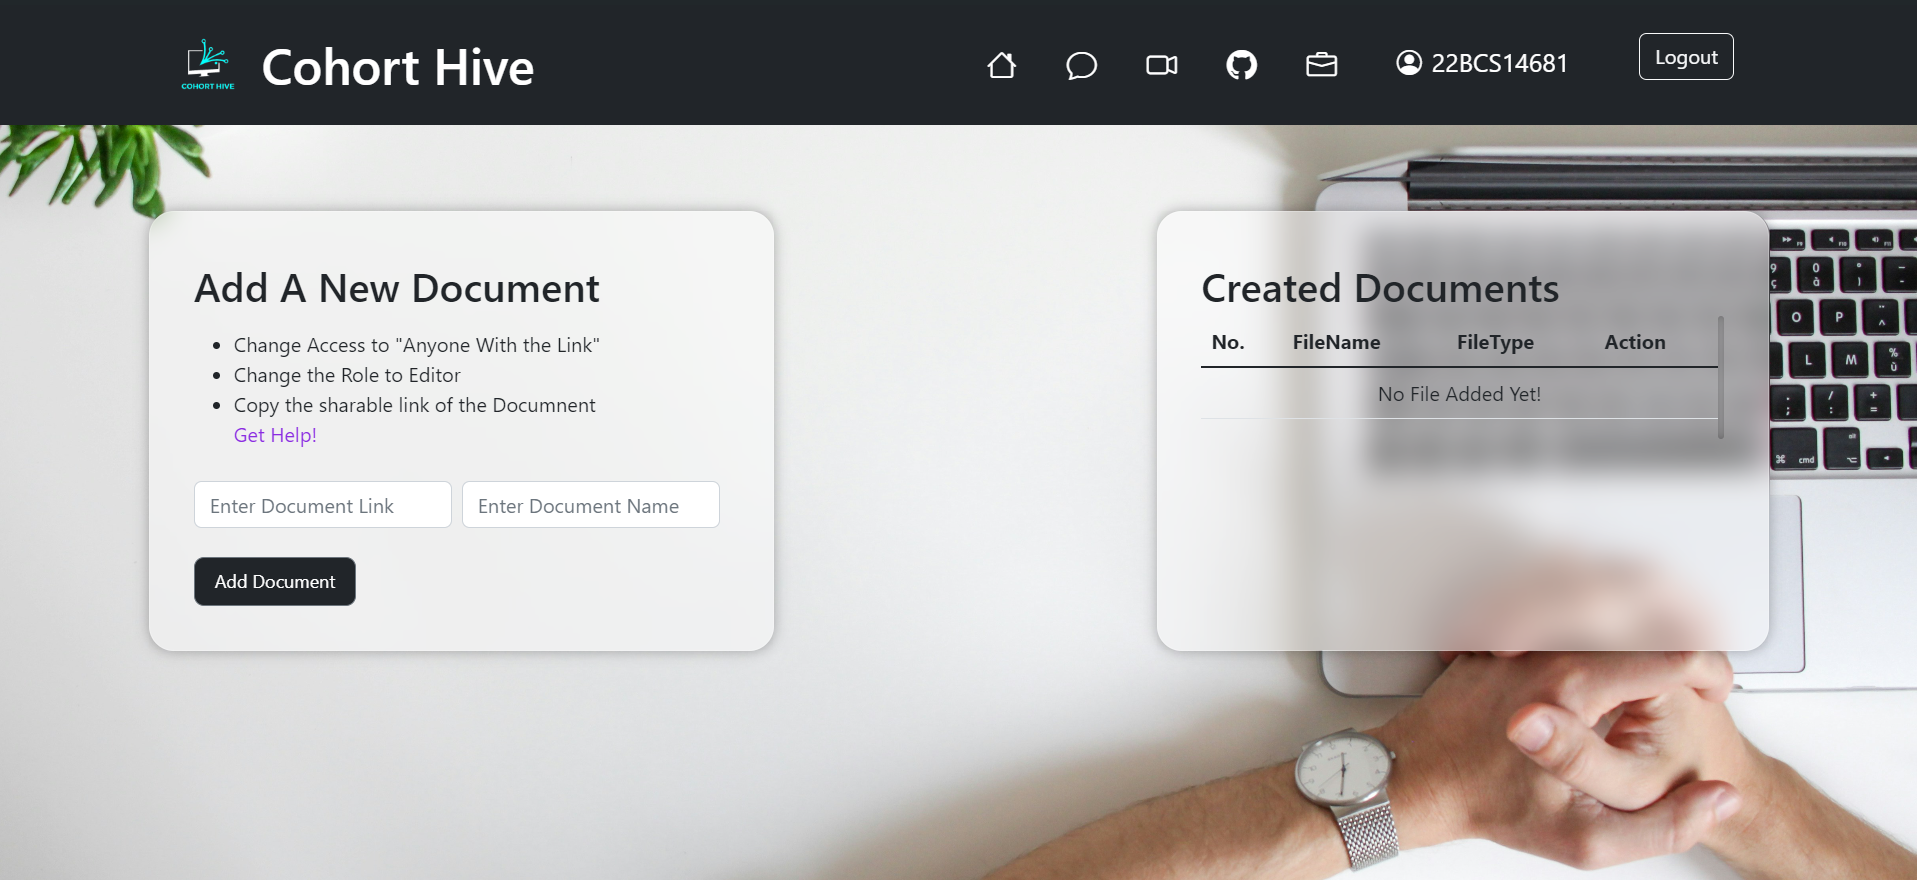Click the FileType column header
The width and height of the screenshot is (1917, 880).
click(1495, 342)
